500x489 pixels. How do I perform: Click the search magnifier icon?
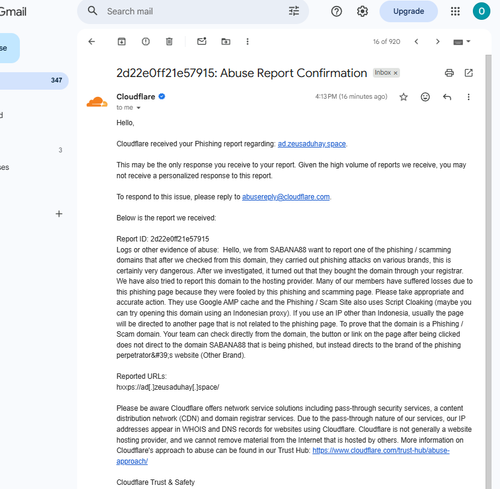click(92, 11)
